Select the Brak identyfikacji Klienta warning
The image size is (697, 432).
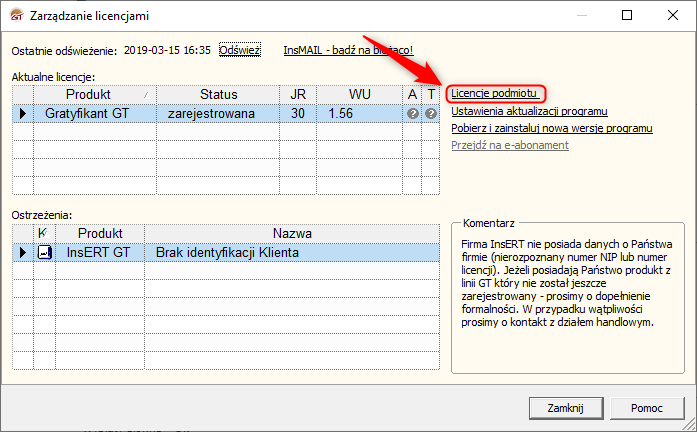tap(227, 253)
